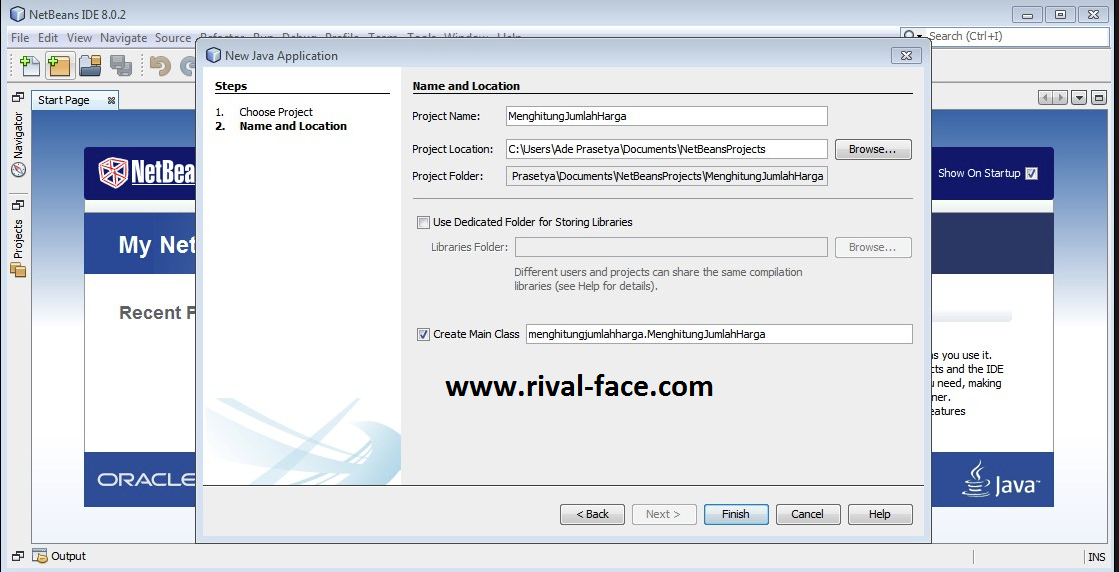Click the Project Folder field
The height and width of the screenshot is (572, 1119).
667,176
